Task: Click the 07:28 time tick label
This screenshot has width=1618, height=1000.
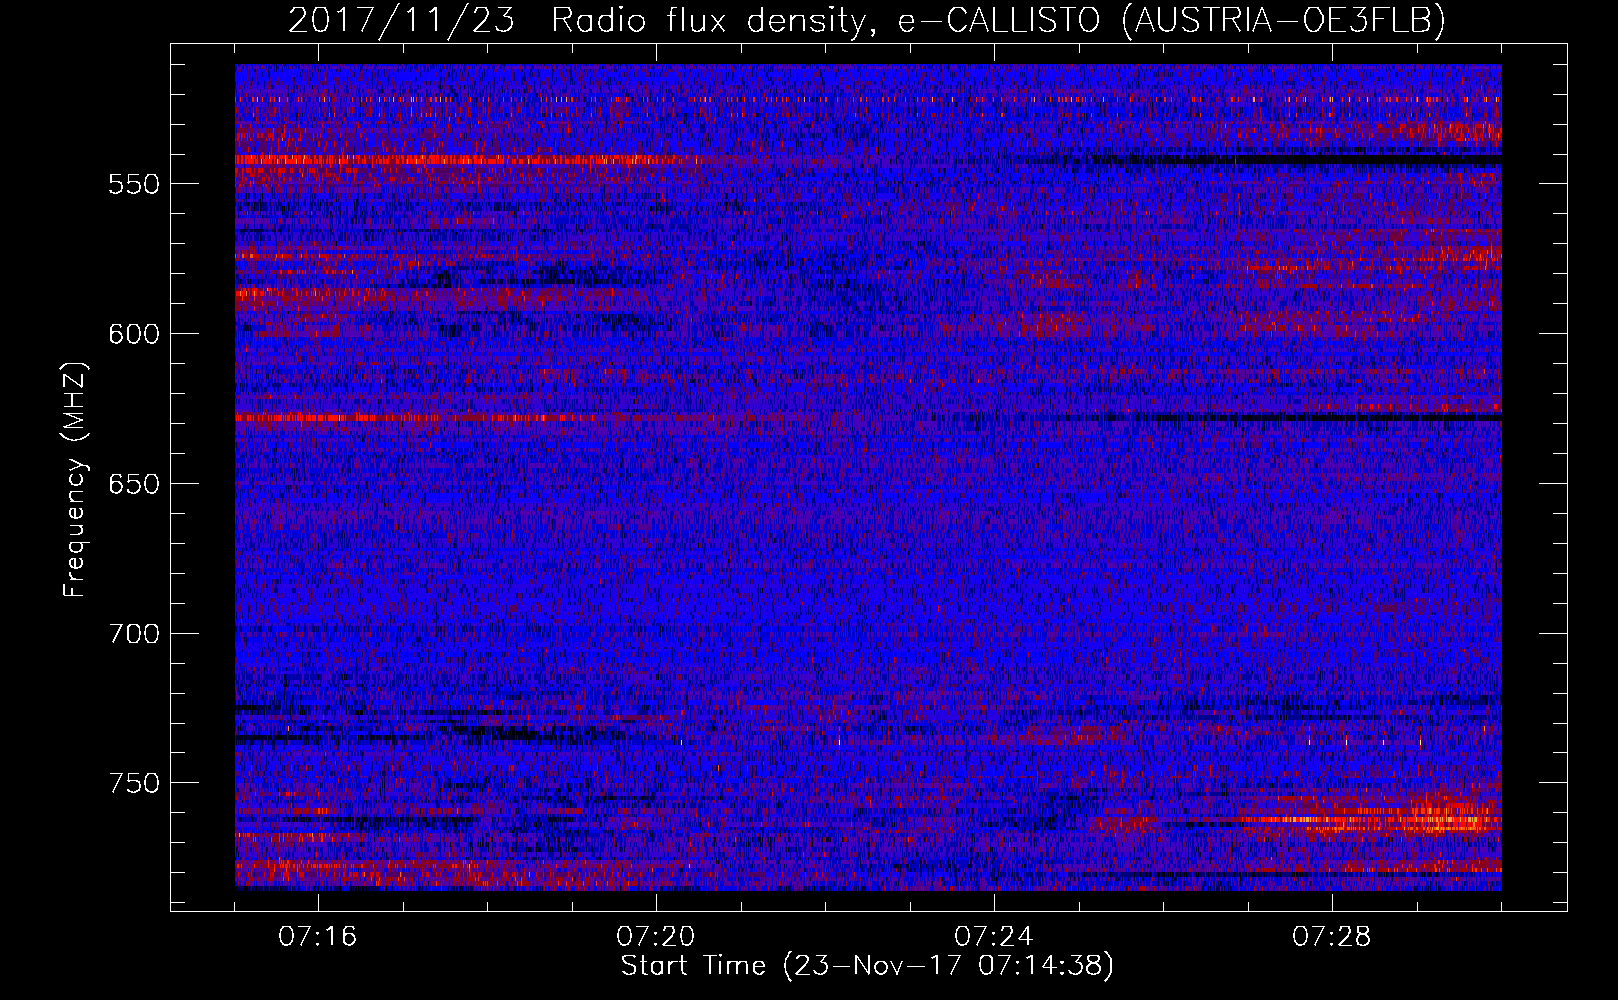Action: 1332,937
